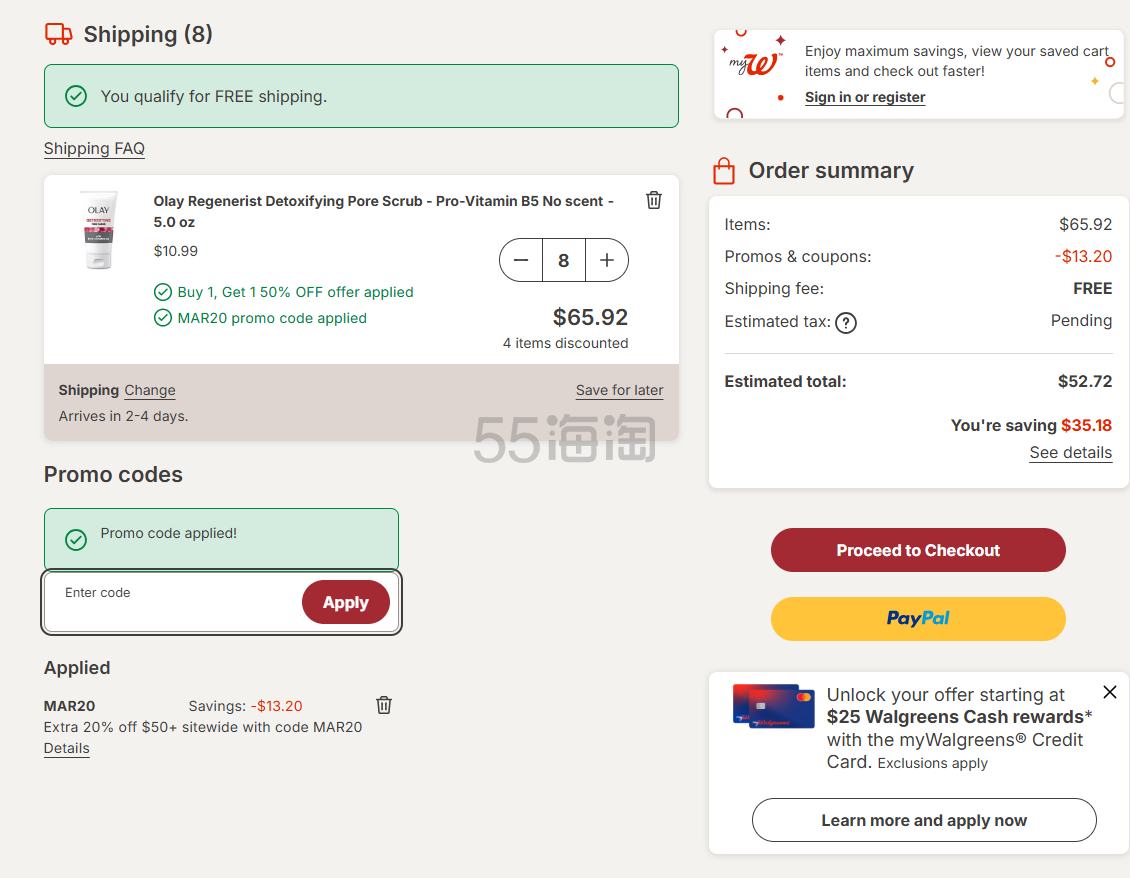Screen dimensions: 1130x878
Task: Remove the applied MAR20 promo code
Action: 384,705
